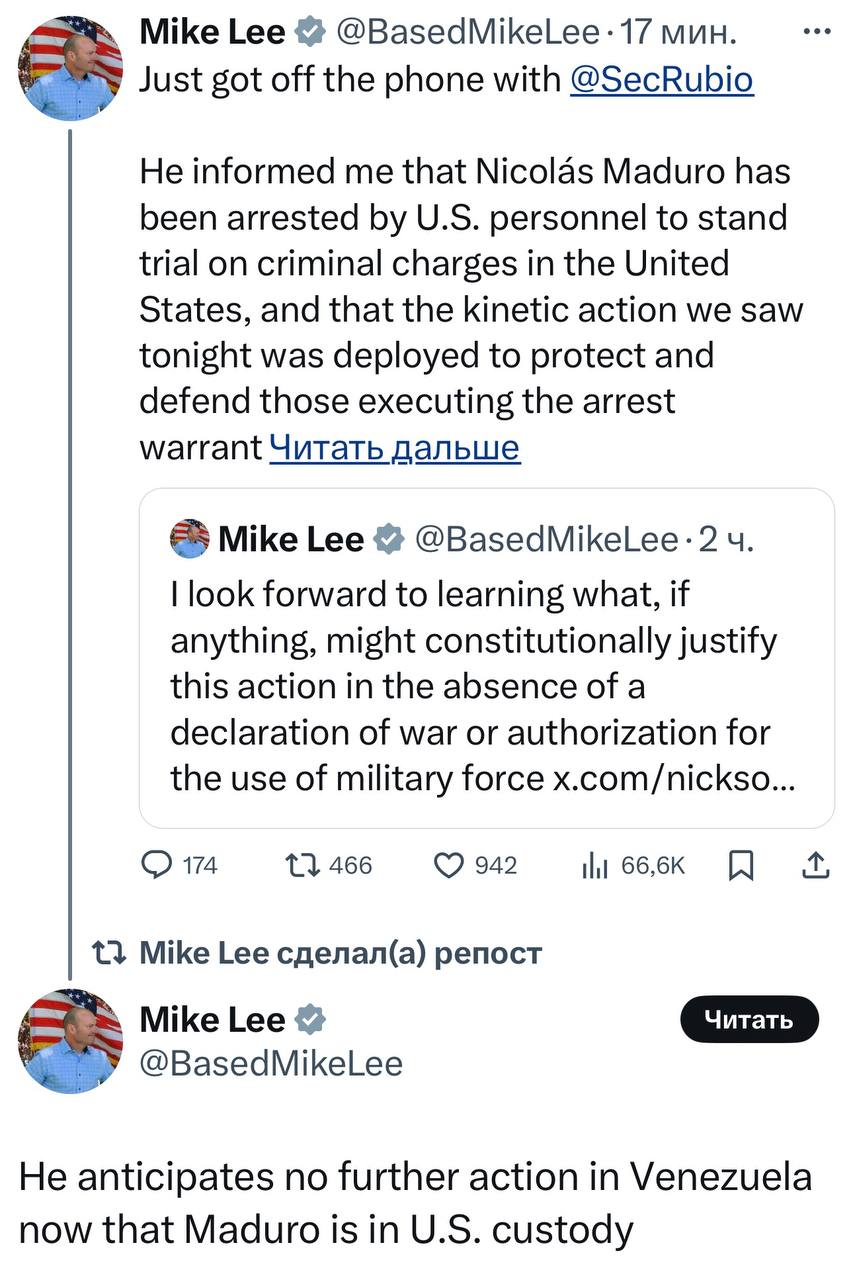This screenshot has width=853, height=1280.
Task: Bookmark the tweet
Action: 741,865
